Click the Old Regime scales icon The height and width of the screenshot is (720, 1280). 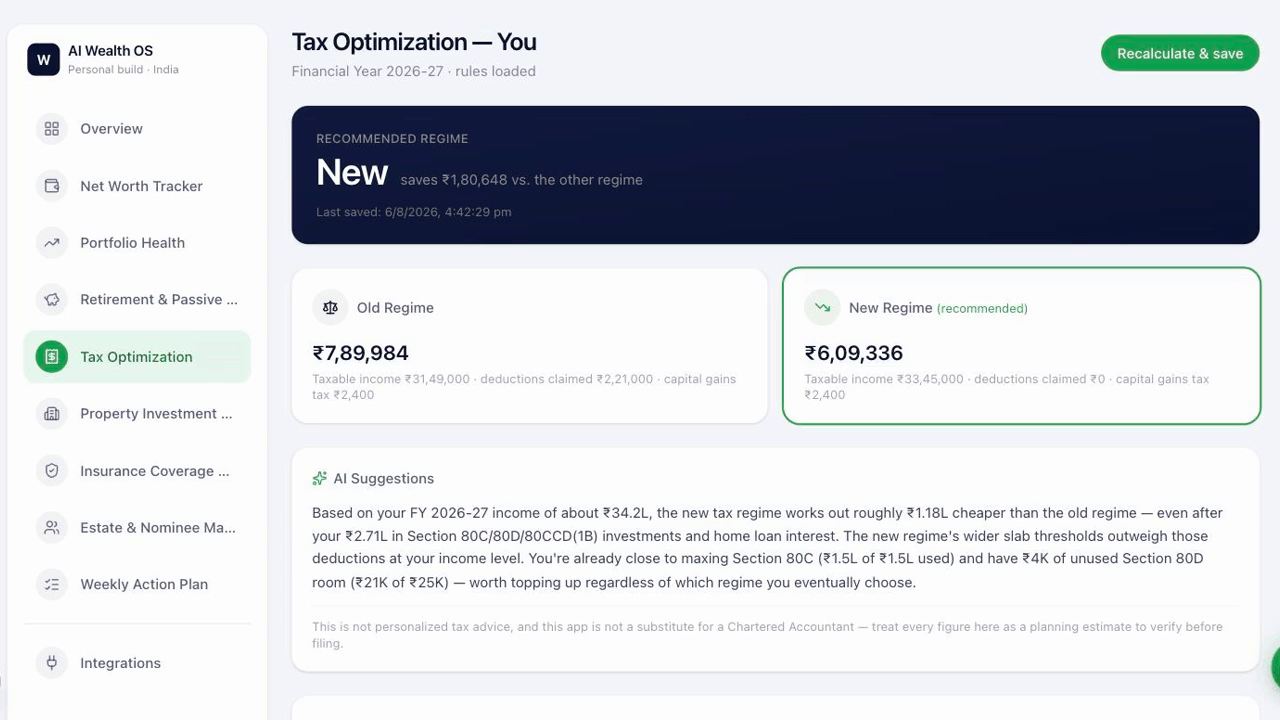coord(330,308)
